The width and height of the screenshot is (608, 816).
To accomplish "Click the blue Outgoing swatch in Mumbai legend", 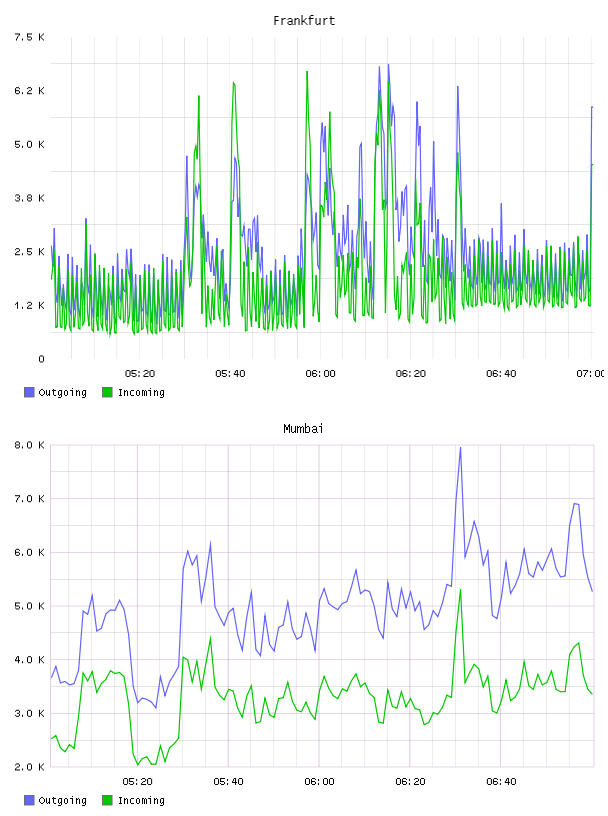I will (x=29, y=800).
